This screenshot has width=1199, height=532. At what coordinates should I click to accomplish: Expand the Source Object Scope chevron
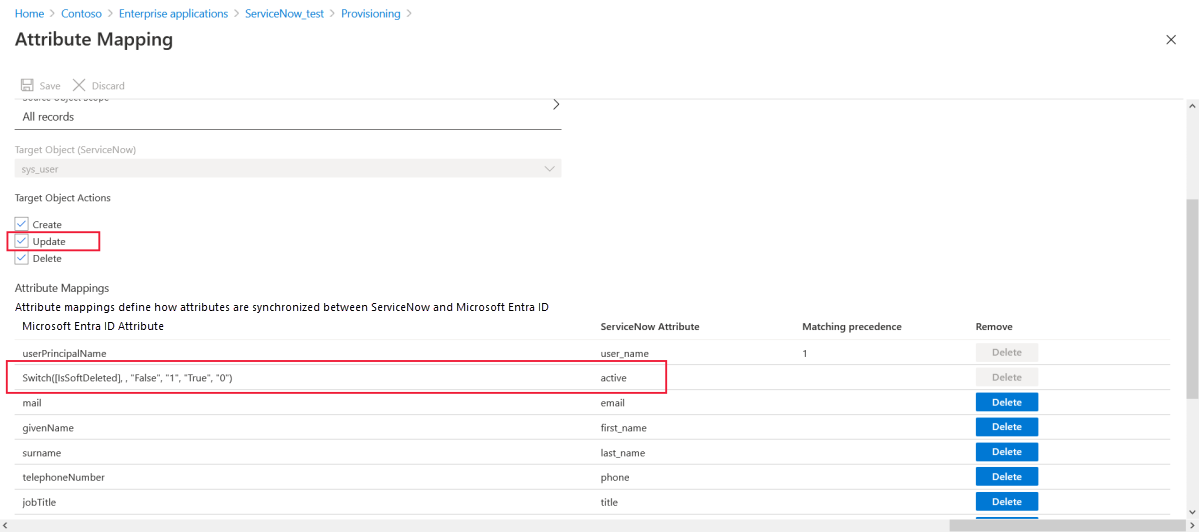556,105
